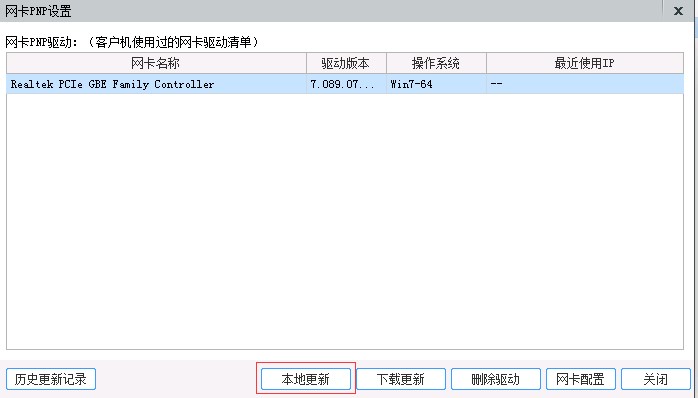Click driver version cell 7.089.07...

click(346, 84)
